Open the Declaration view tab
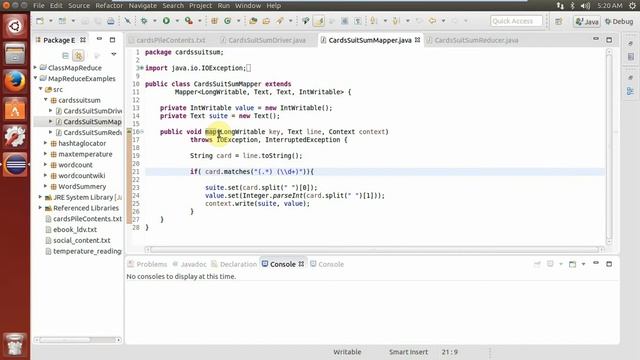640x360 pixels. (234, 264)
